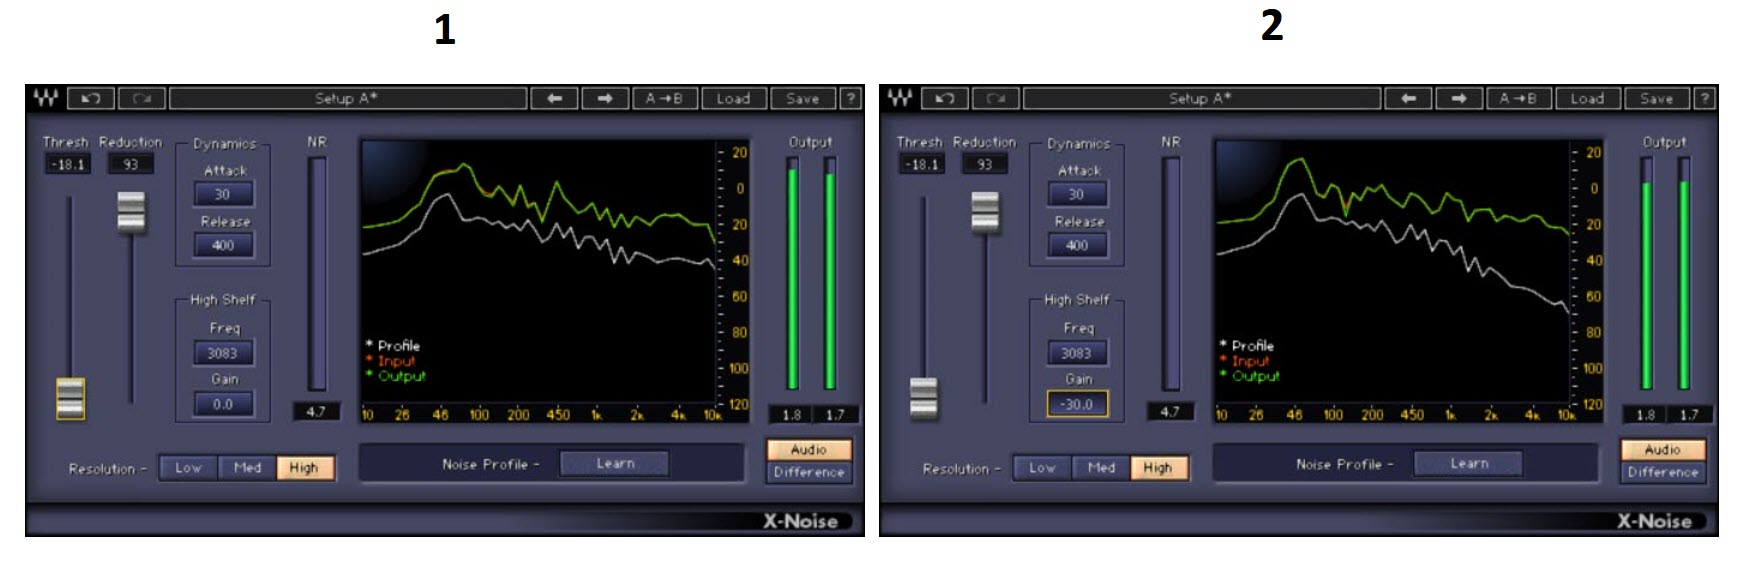Click A→B copy button in left plugin
1744x570 pixels.
tap(664, 98)
